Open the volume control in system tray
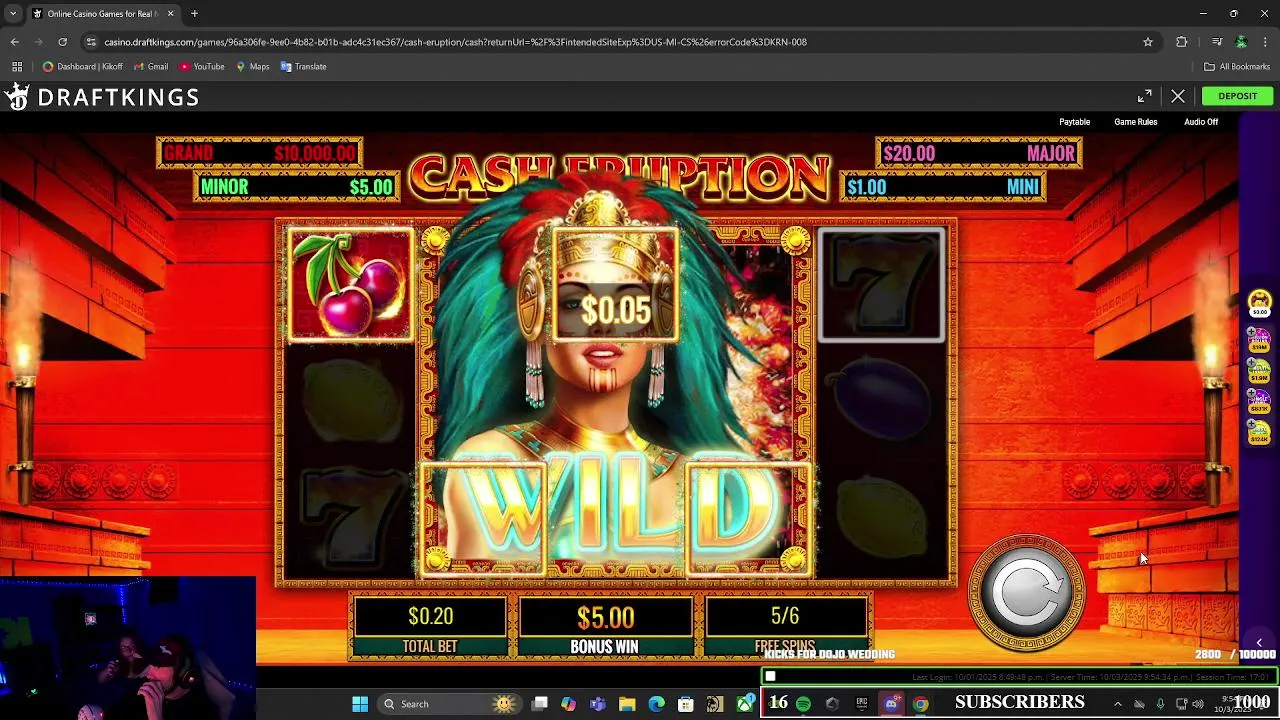Image resolution: width=1280 pixels, height=720 pixels. pyautogui.click(x=1197, y=704)
